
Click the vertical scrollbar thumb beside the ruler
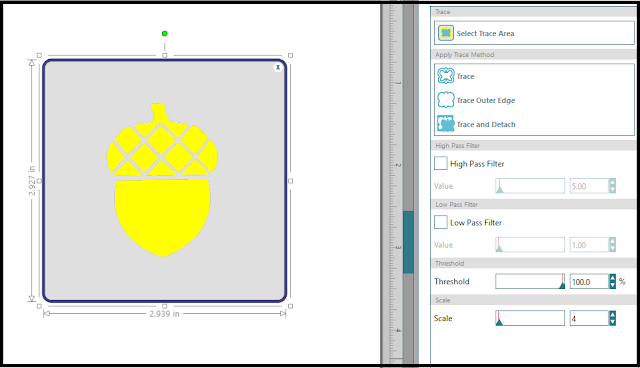pyautogui.click(x=408, y=242)
